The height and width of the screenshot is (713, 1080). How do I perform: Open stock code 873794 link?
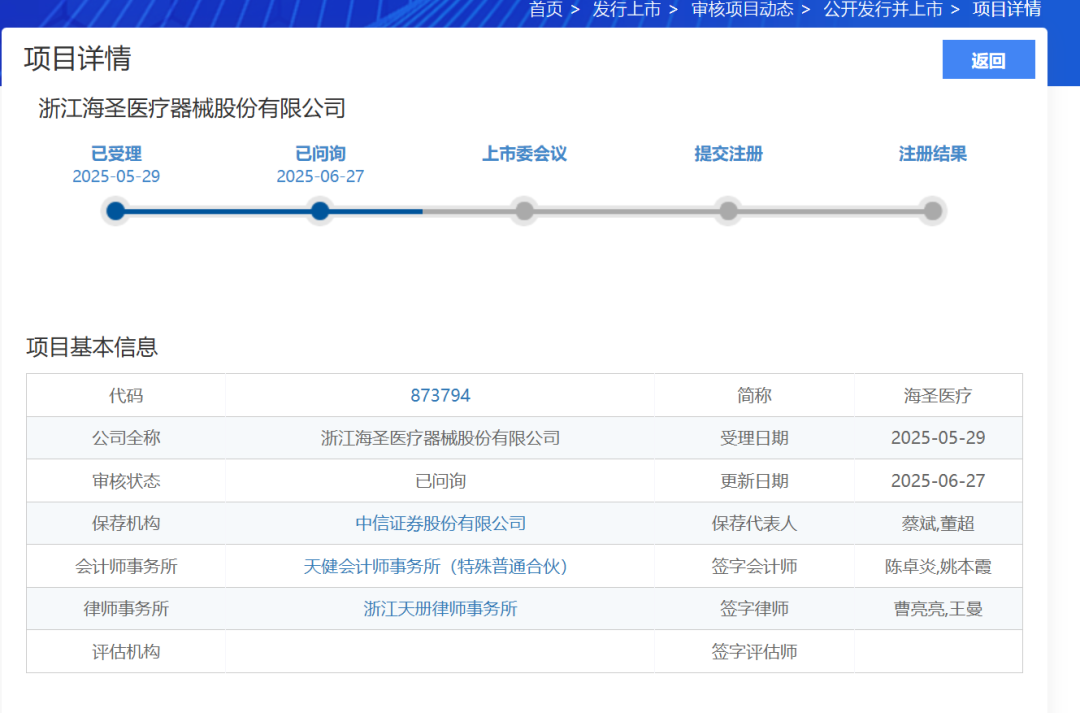[x=440, y=395]
